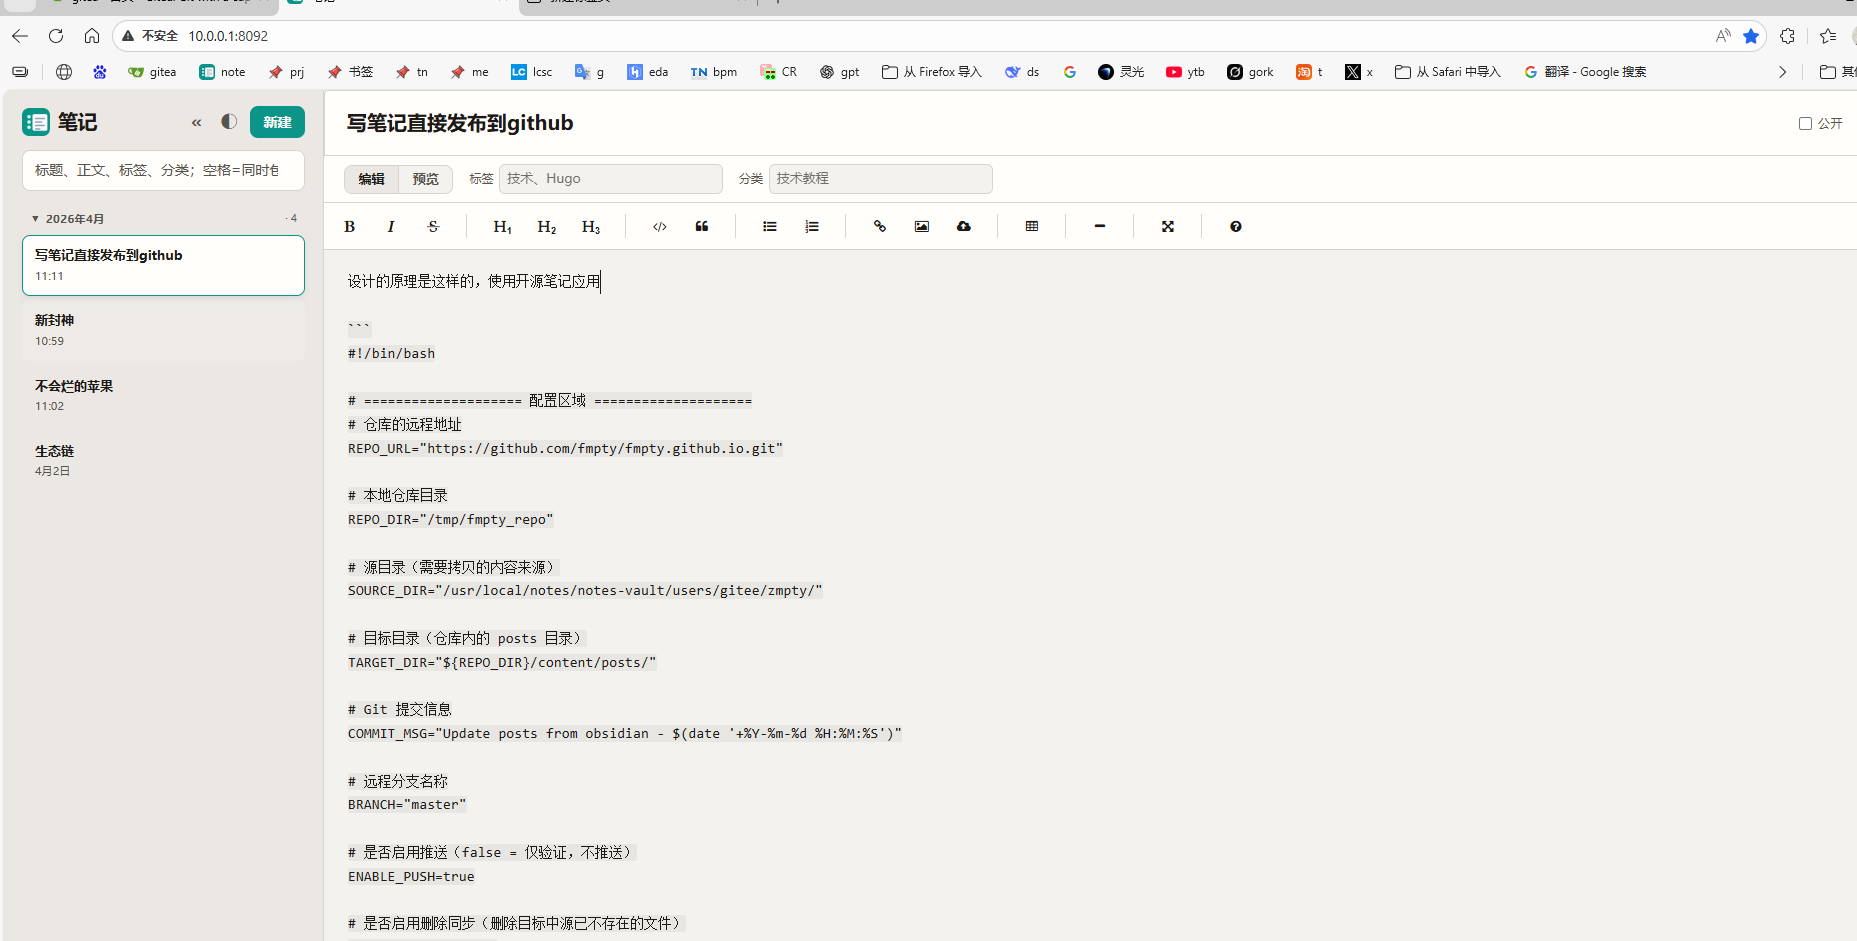Toggle fullscreen editor mode
1857x941 pixels.
click(x=1168, y=227)
